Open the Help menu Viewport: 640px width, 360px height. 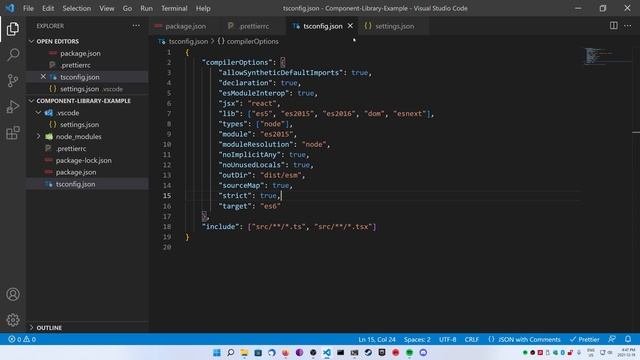click(x=203, y=8)
